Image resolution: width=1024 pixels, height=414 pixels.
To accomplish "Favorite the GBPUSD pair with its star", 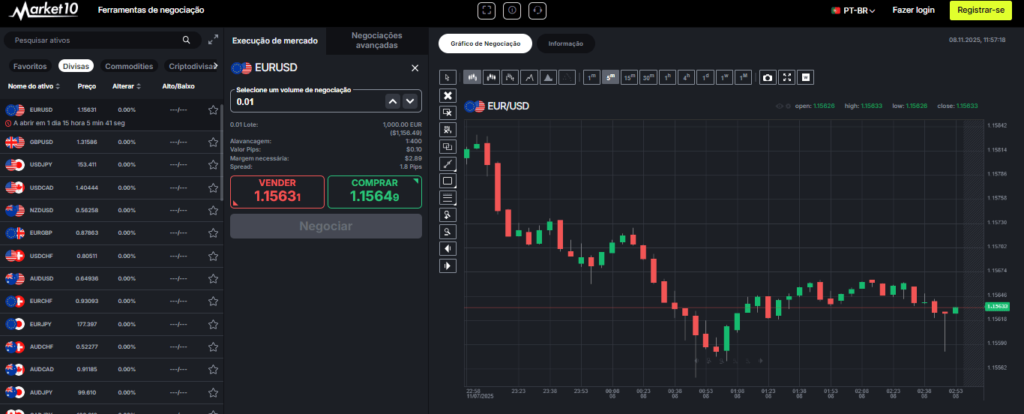I will tap(213, 142).
